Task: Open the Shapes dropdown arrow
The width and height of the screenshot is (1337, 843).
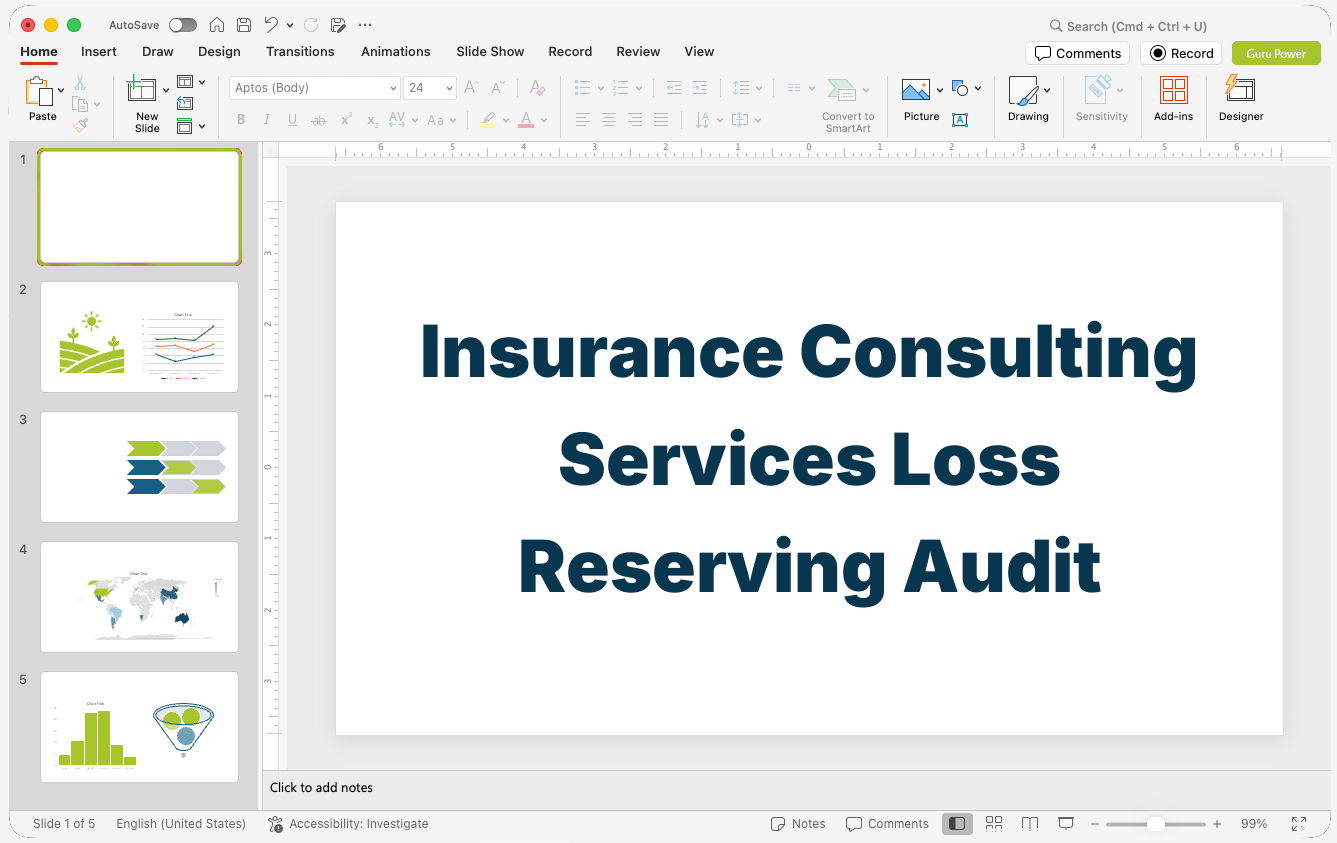Action: [x=978, y=88]
